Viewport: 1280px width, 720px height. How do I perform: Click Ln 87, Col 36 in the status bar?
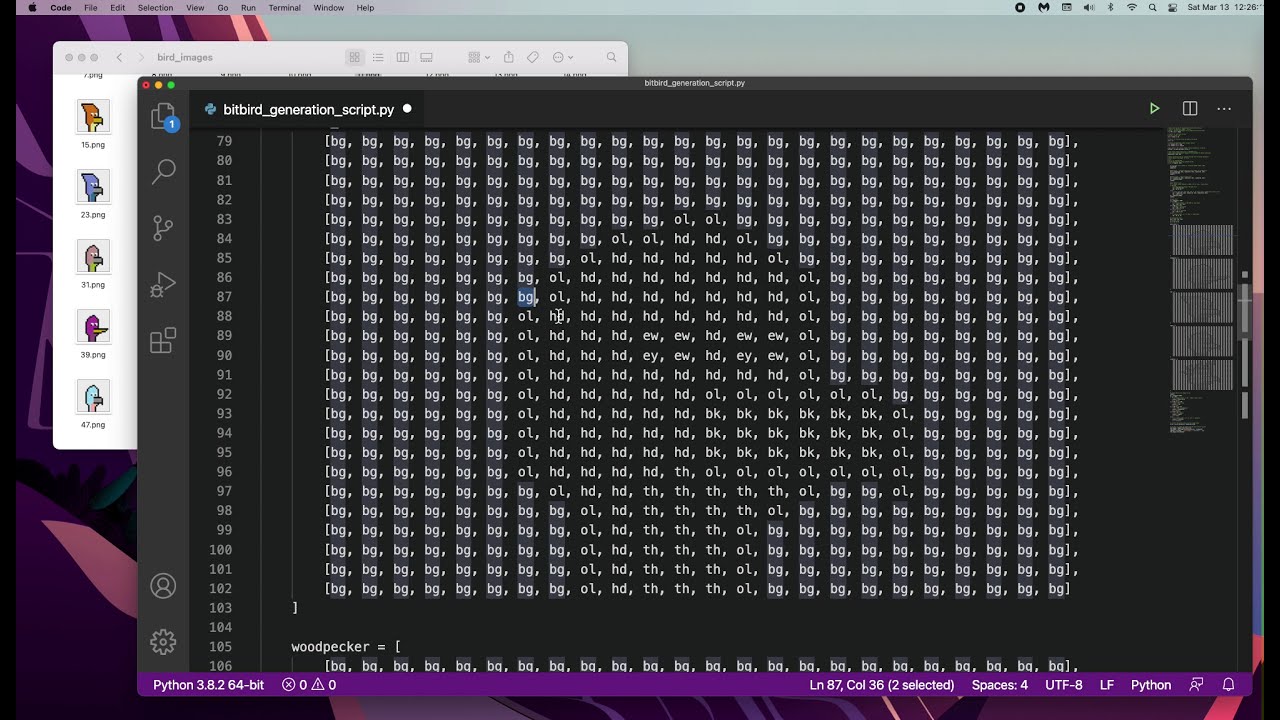click(881, 685)
